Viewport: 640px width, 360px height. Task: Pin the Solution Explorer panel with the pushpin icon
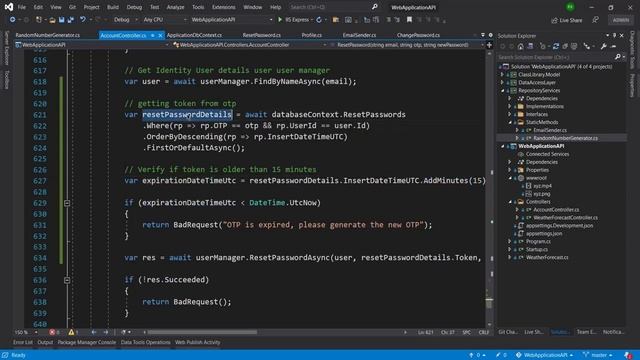(614, 36)
